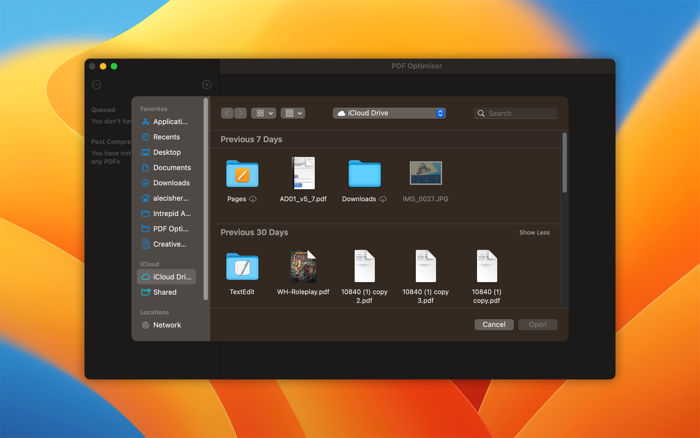Click the Cancel button
700x438 pixels.
494,325
